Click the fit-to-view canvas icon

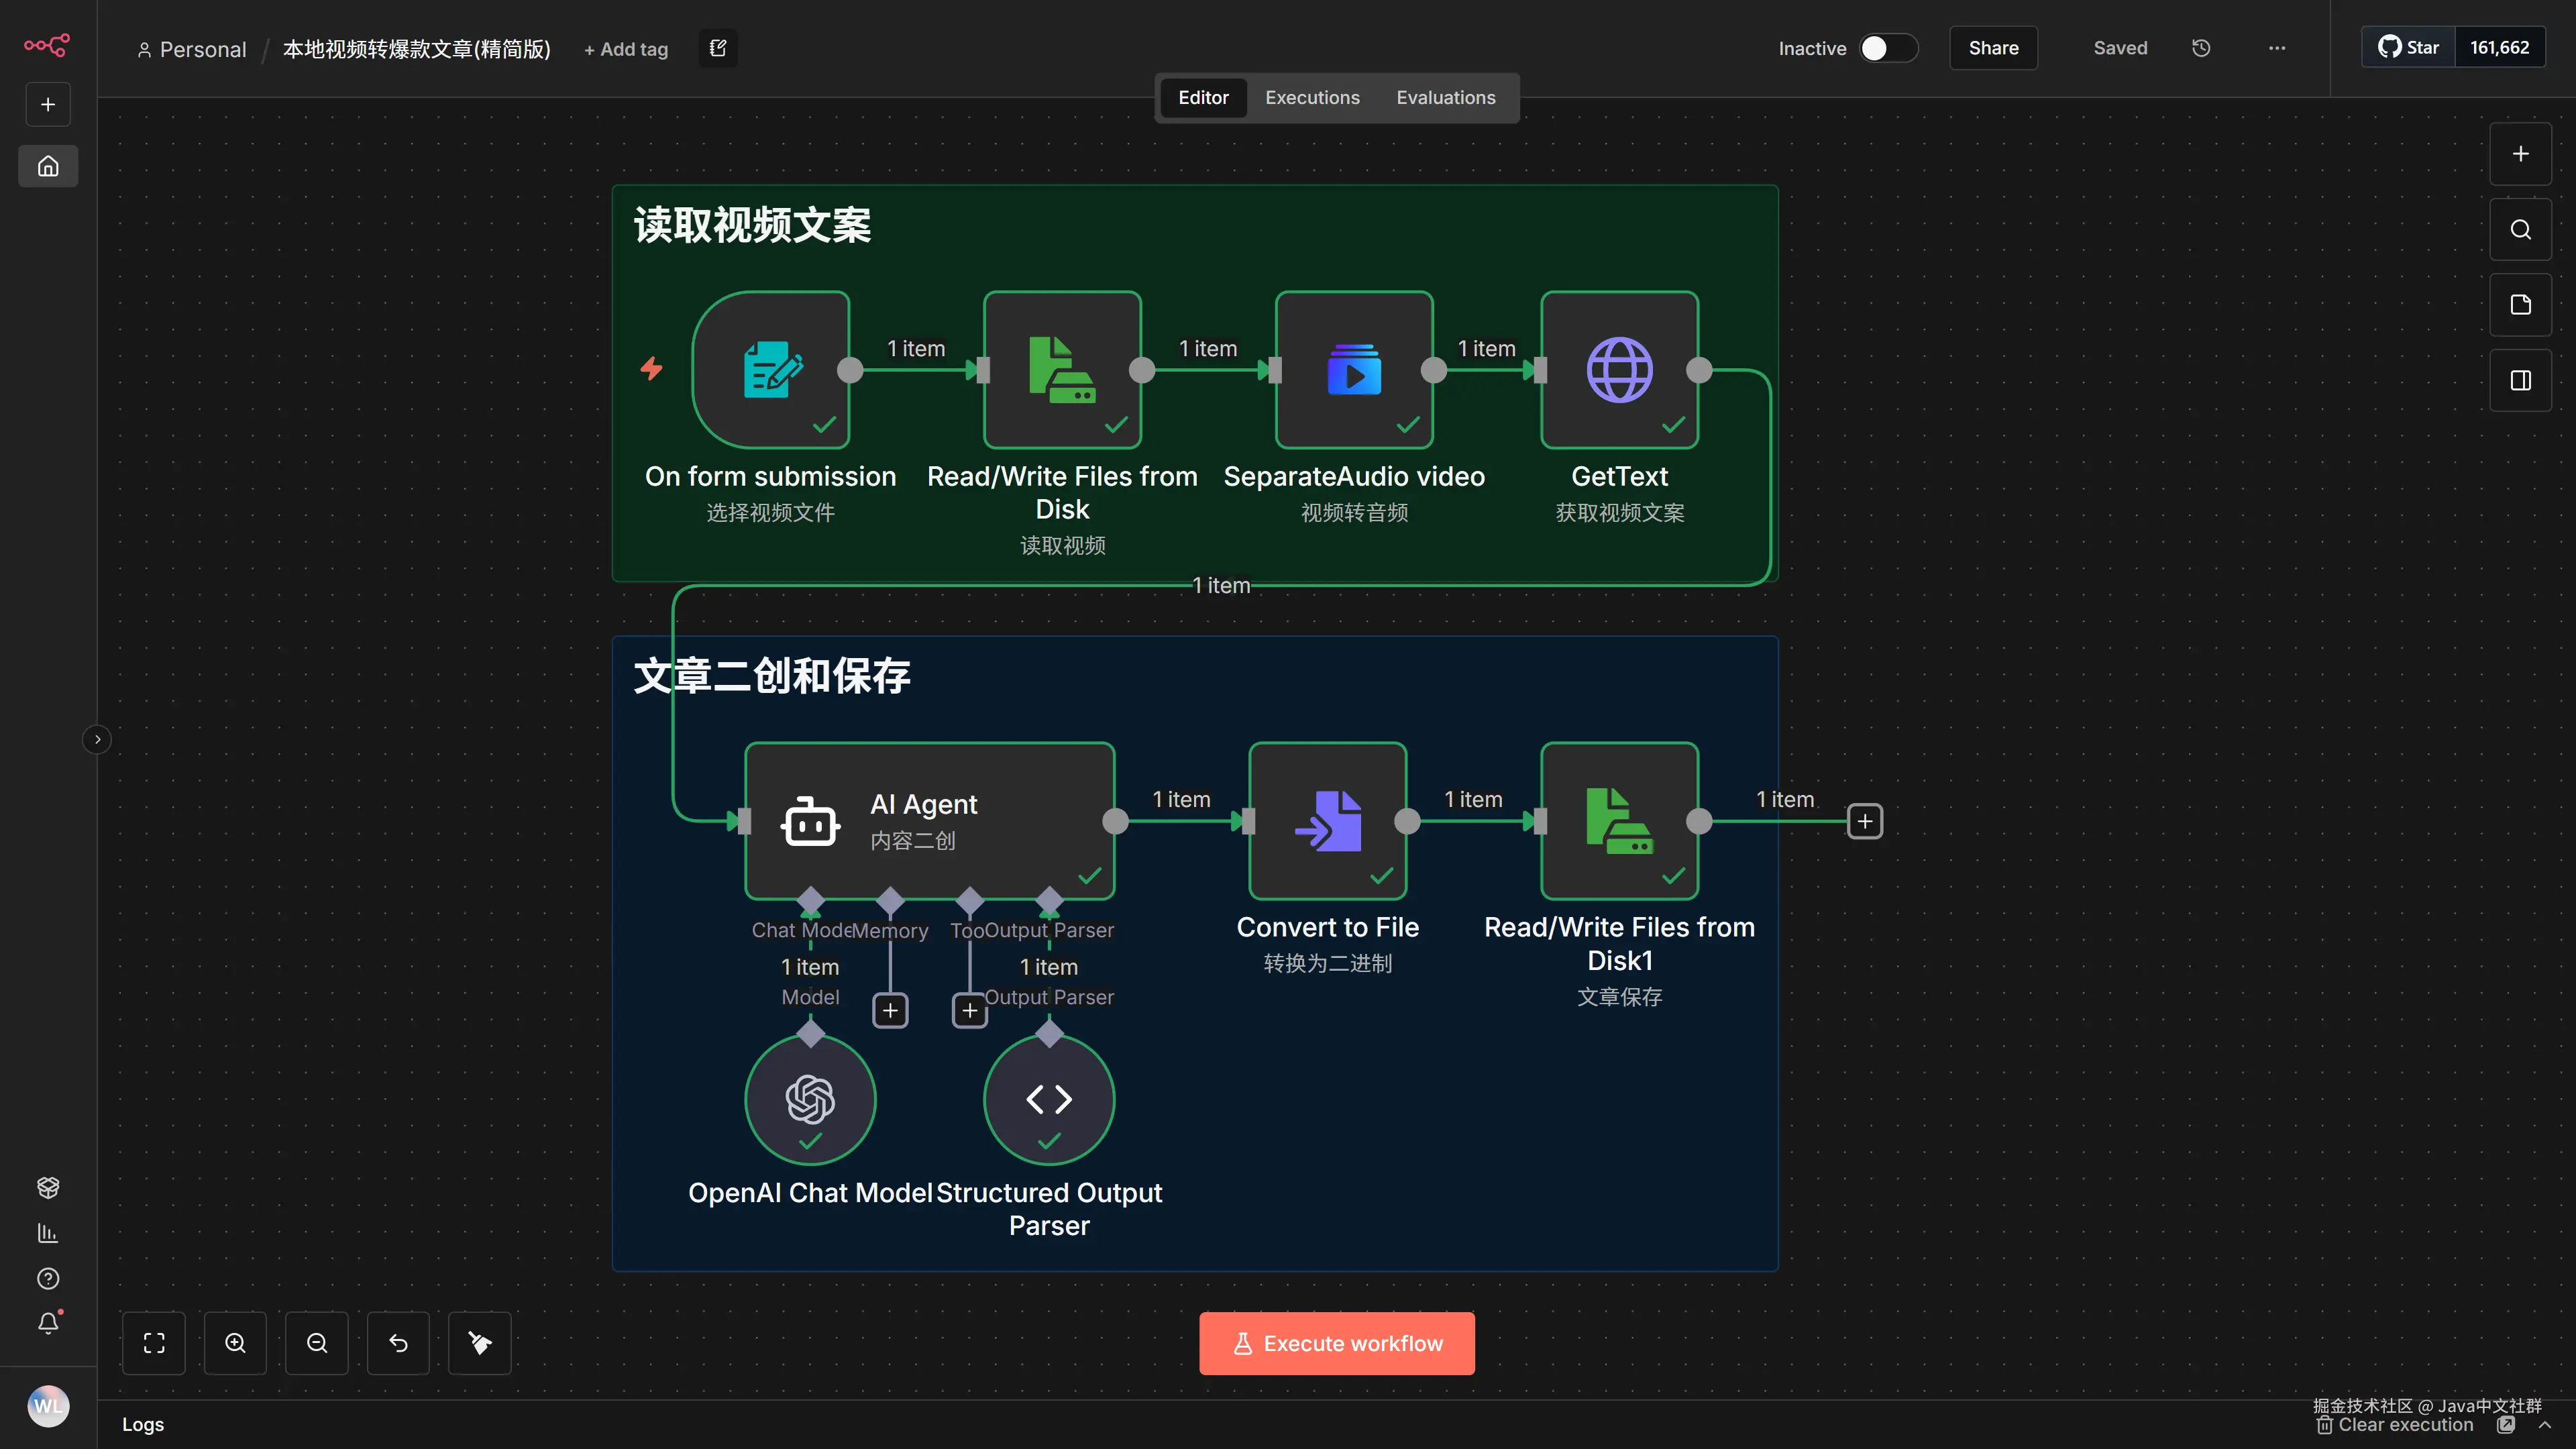pos(154,1343)
